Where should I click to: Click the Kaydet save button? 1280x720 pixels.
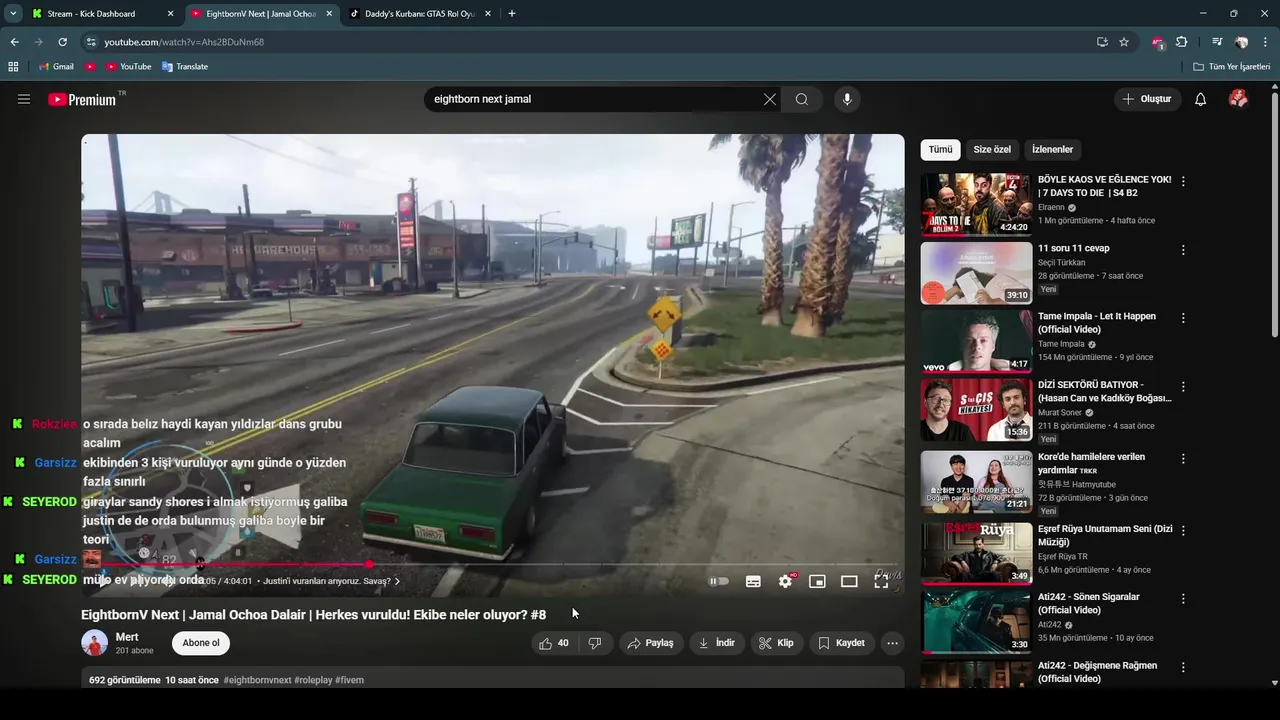(x=841, y=643)
